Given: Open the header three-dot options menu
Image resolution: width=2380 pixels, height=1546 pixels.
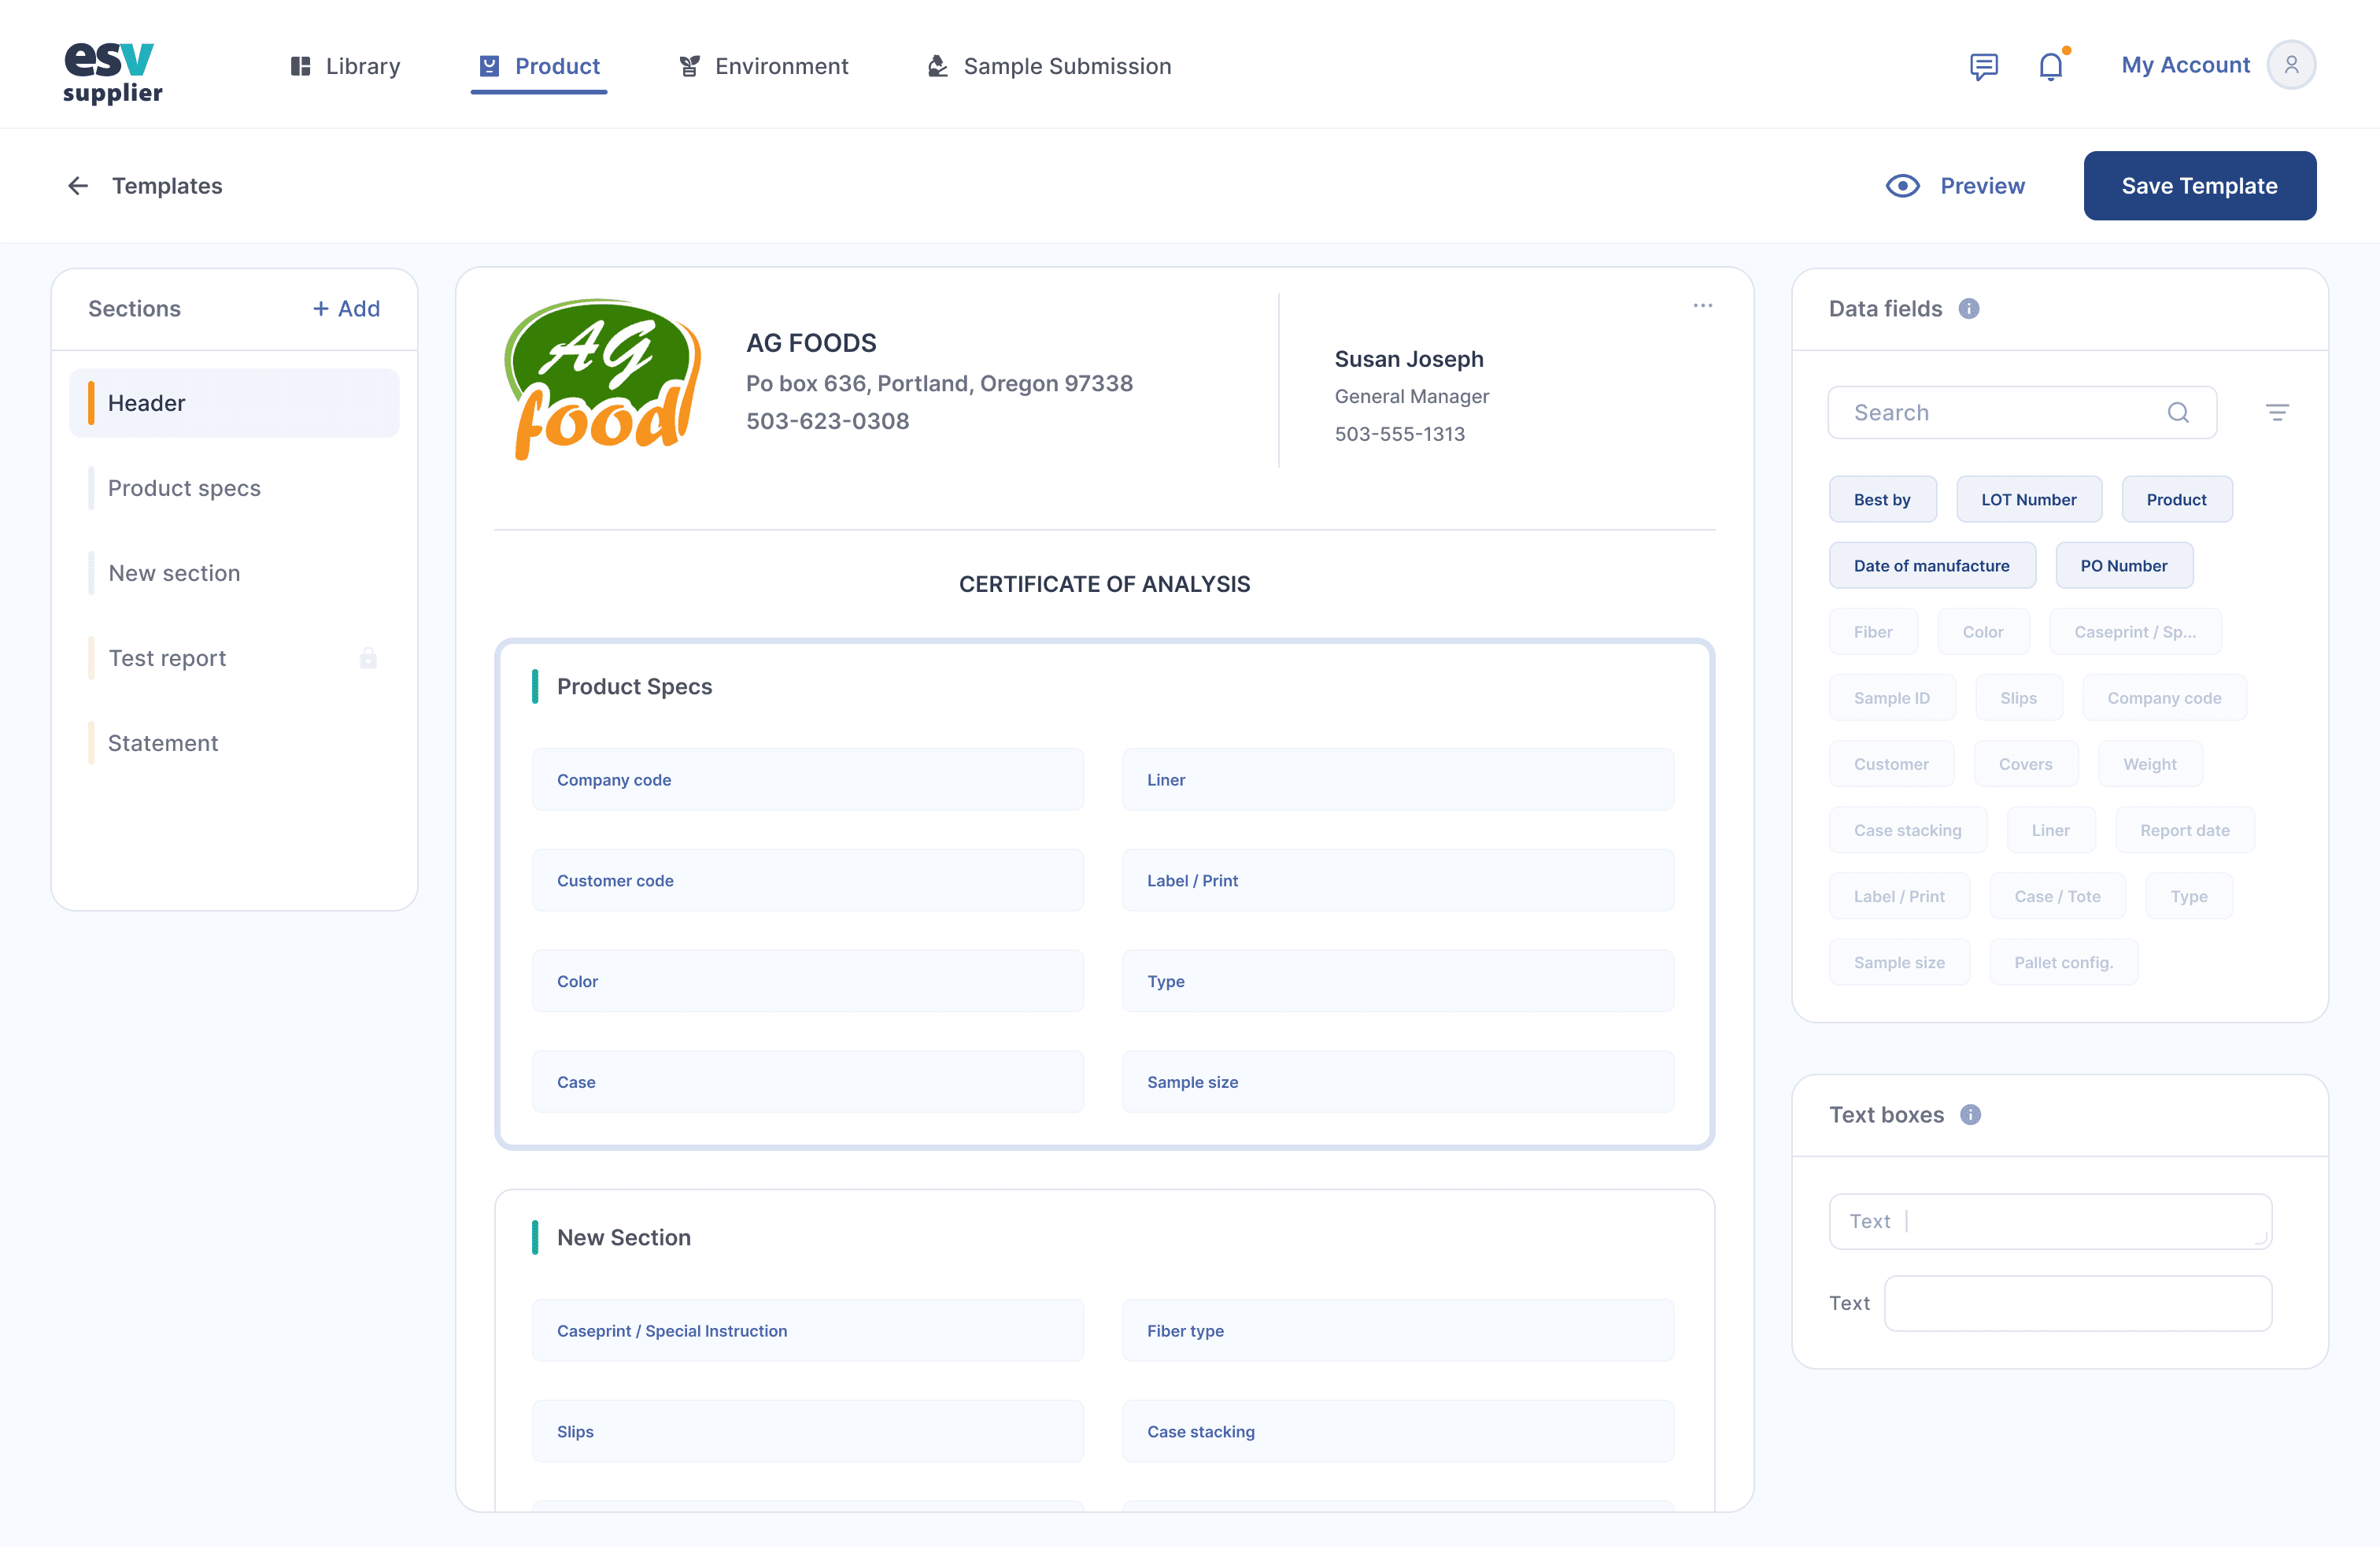Looking at the screenshot, I should point(1702,305).
